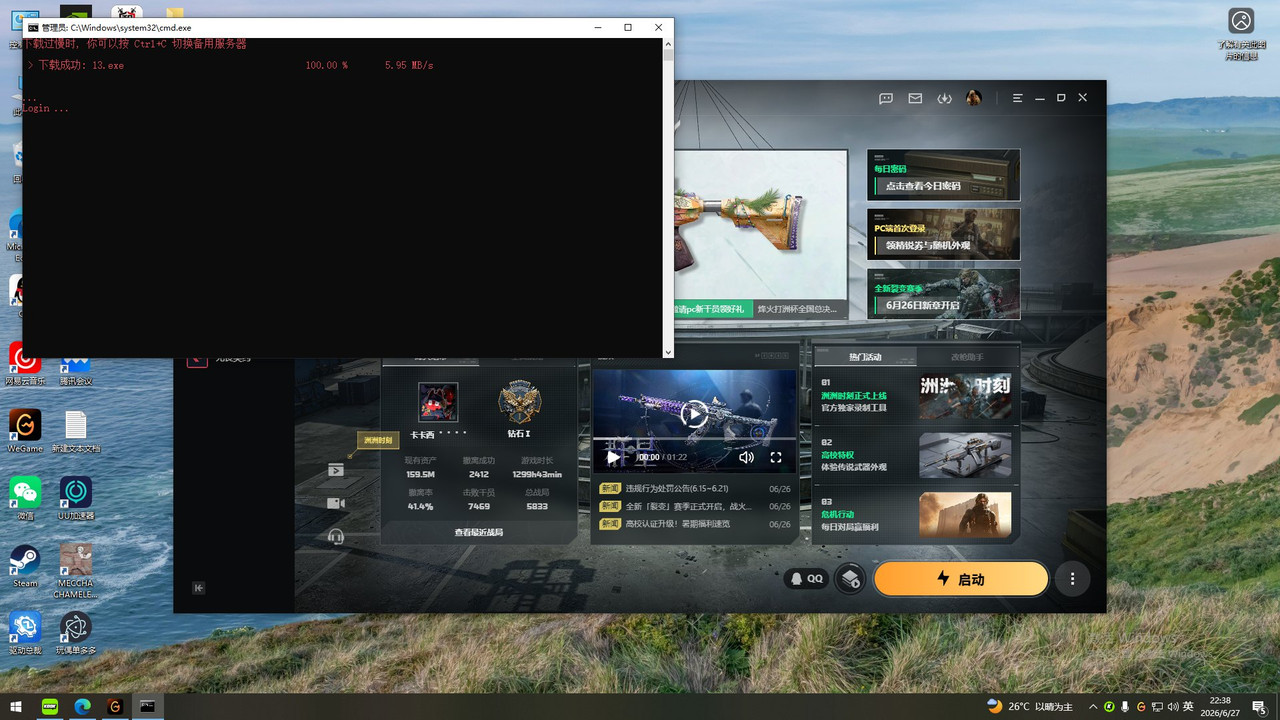Click Microsoft Edge on taskbar
The width and height of the screenshot is (1280, 720).
coord(82,706)
